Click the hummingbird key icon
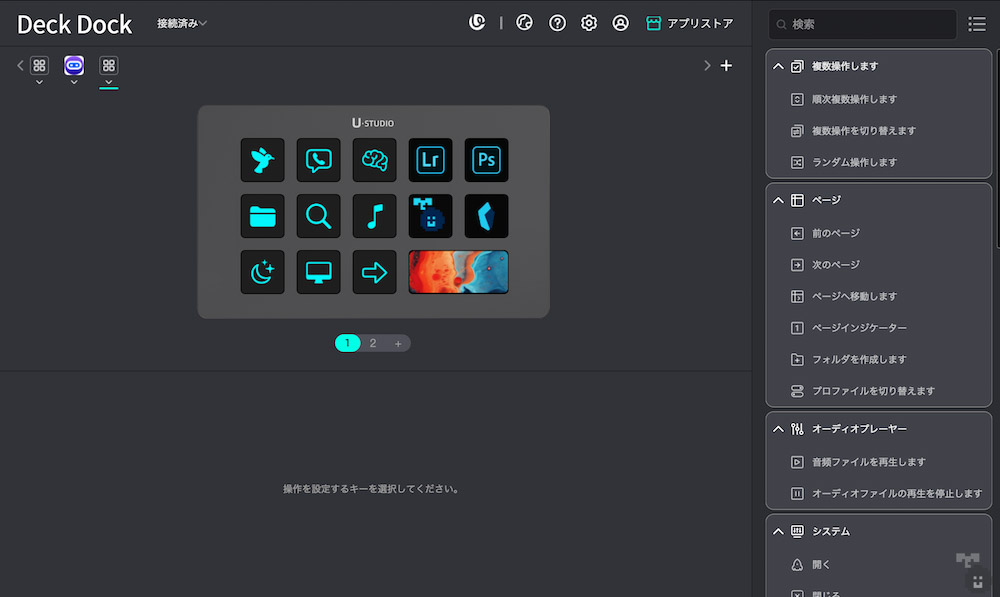Viewport: 1000px width, 597px height. [x=262, y=160]
